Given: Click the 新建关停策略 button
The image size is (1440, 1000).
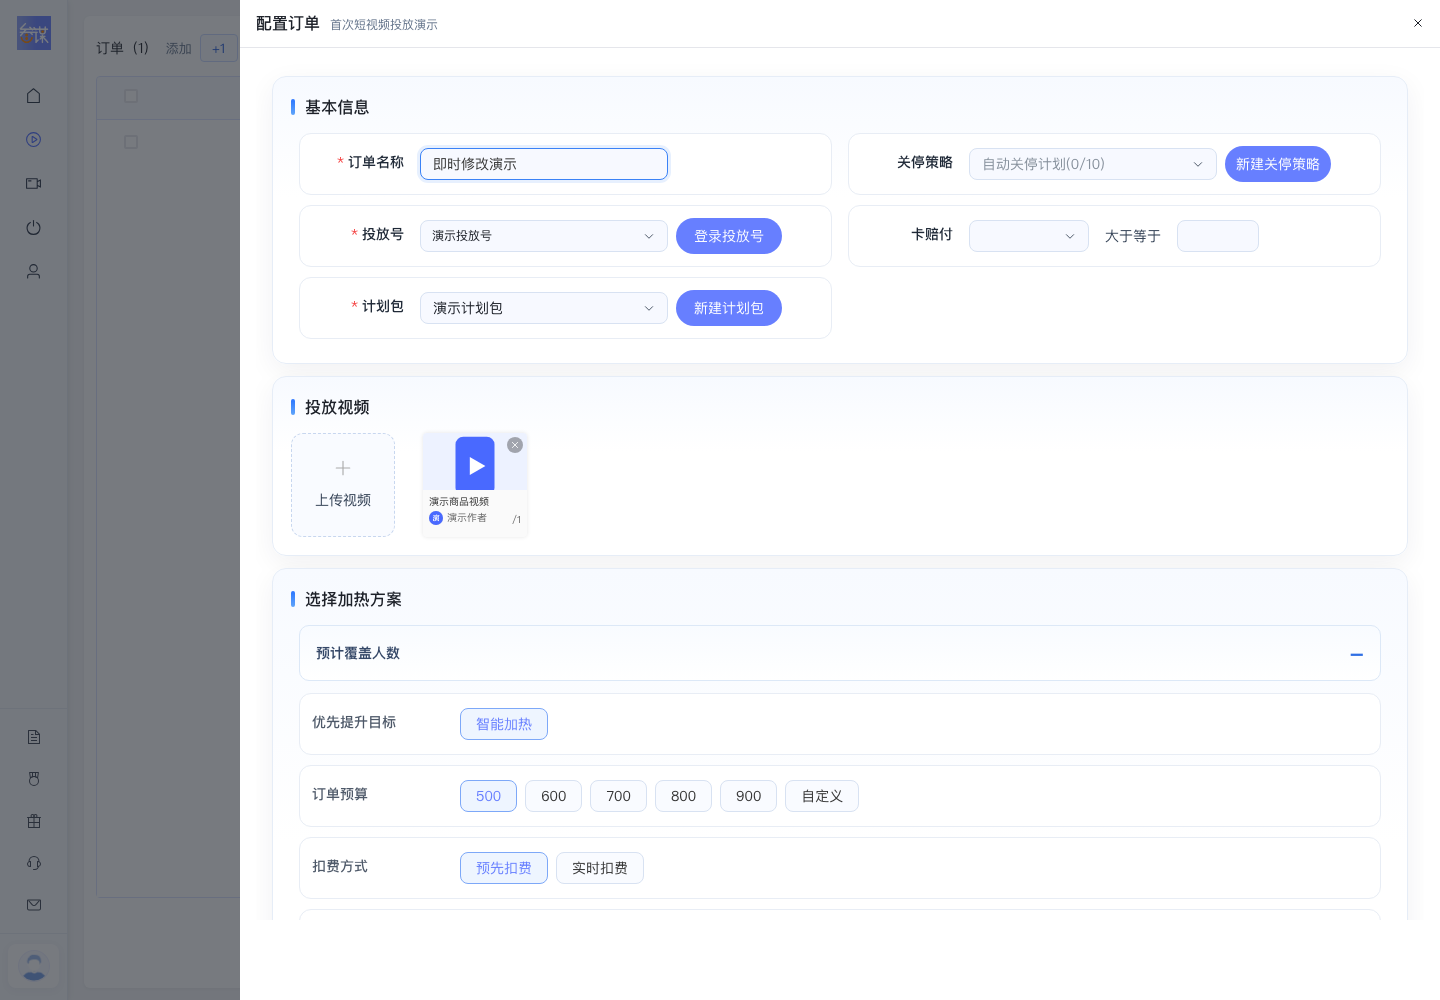Looking at the screenshot, I should pyautogui.click(x=1278, y=164).
